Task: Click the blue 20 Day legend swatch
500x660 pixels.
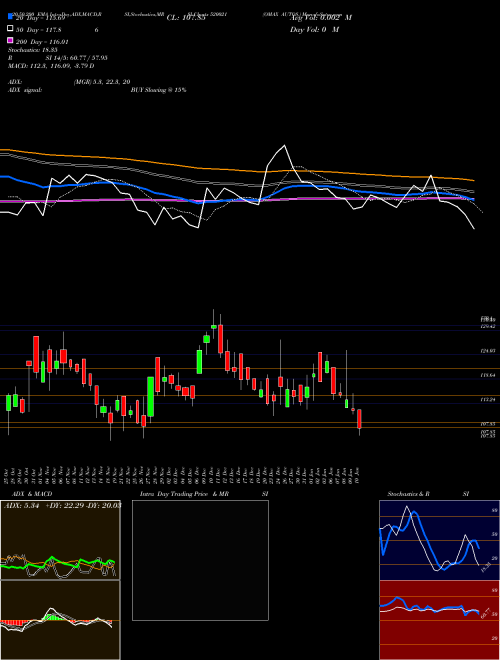Action: tap(10, 17)
